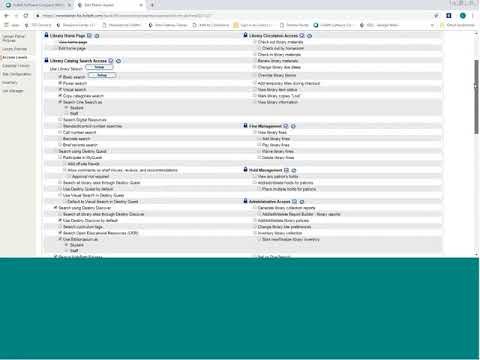480x360 pixels.
Task: Open Access Levels in the left sidebar
Action: coord(15,57)
